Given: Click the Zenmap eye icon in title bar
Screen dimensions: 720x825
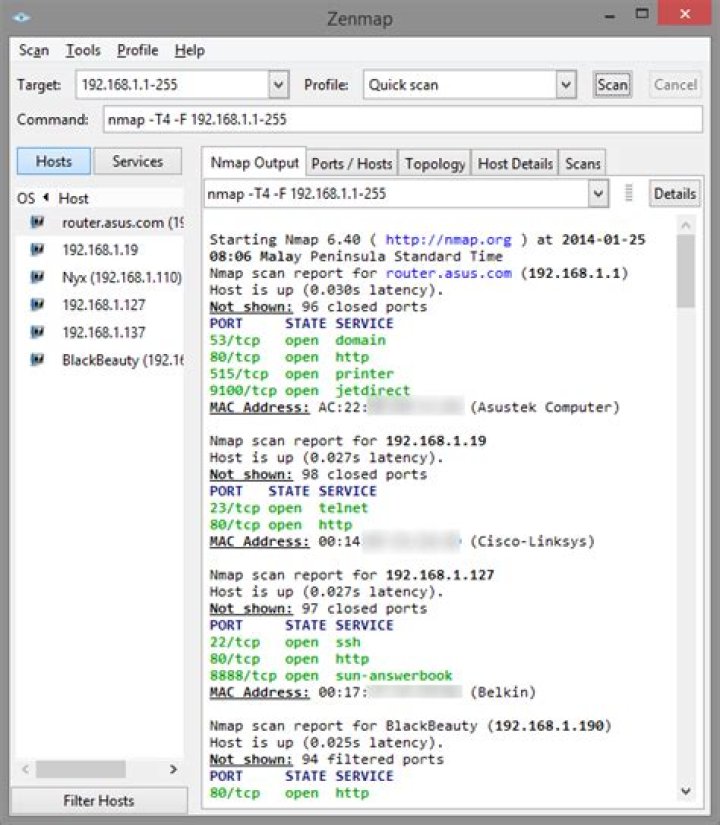Looking at the screenshot, I should [x=21, y=18].
